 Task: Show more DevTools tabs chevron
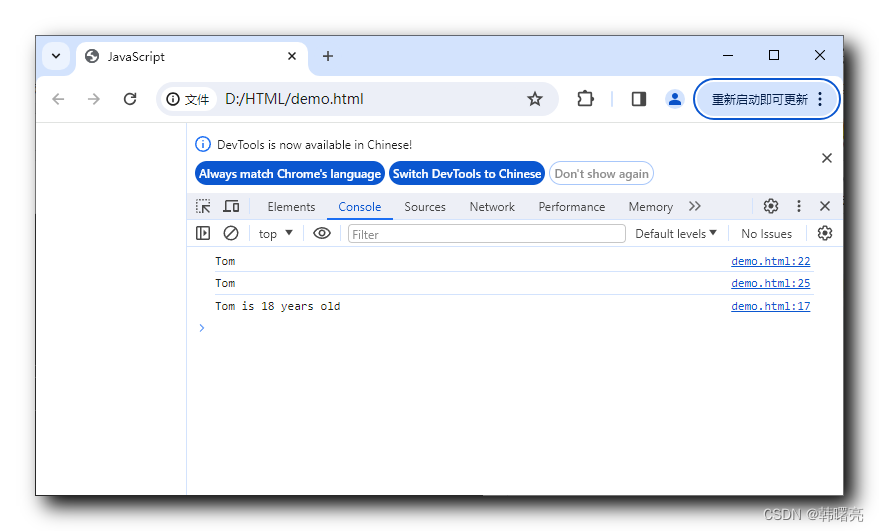coord(695,206)
